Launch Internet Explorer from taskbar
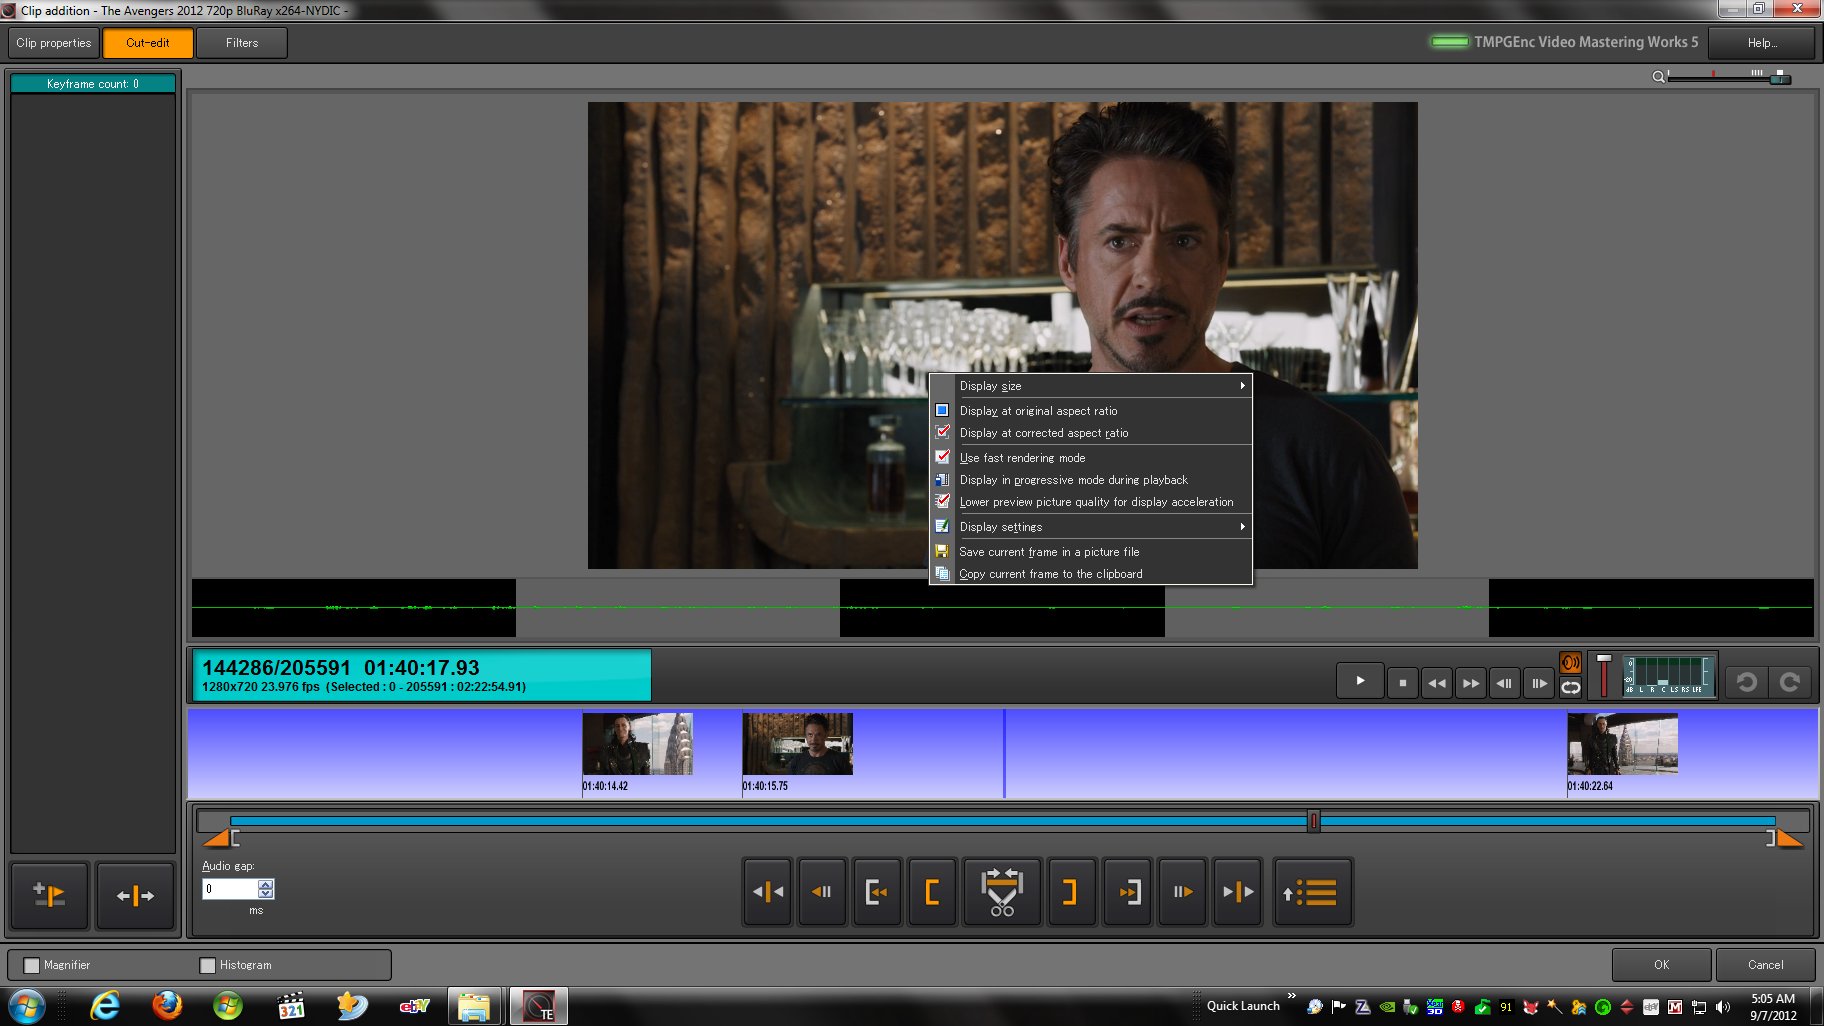This screenshot has width=1824, height=1026. 105,1005
